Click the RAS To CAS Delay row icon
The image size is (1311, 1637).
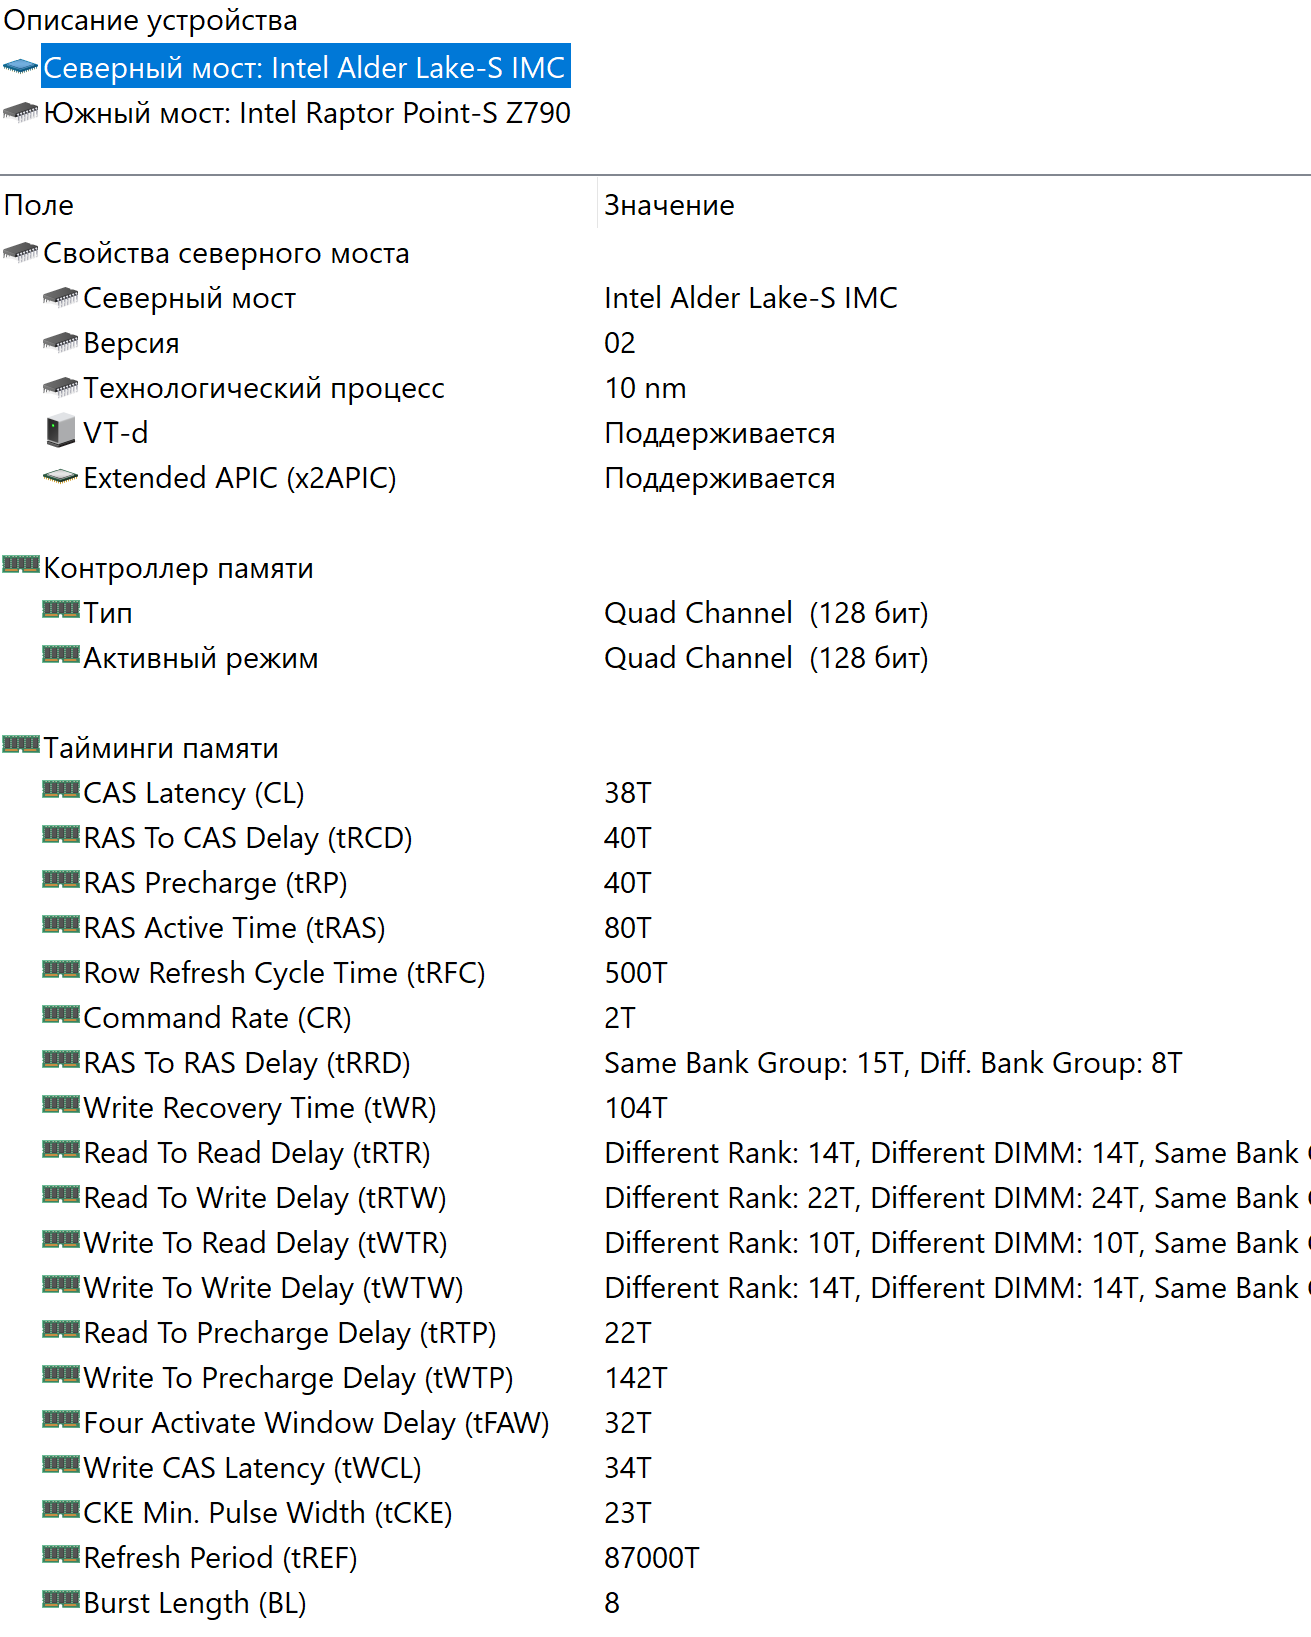click(x=60, y=835)
